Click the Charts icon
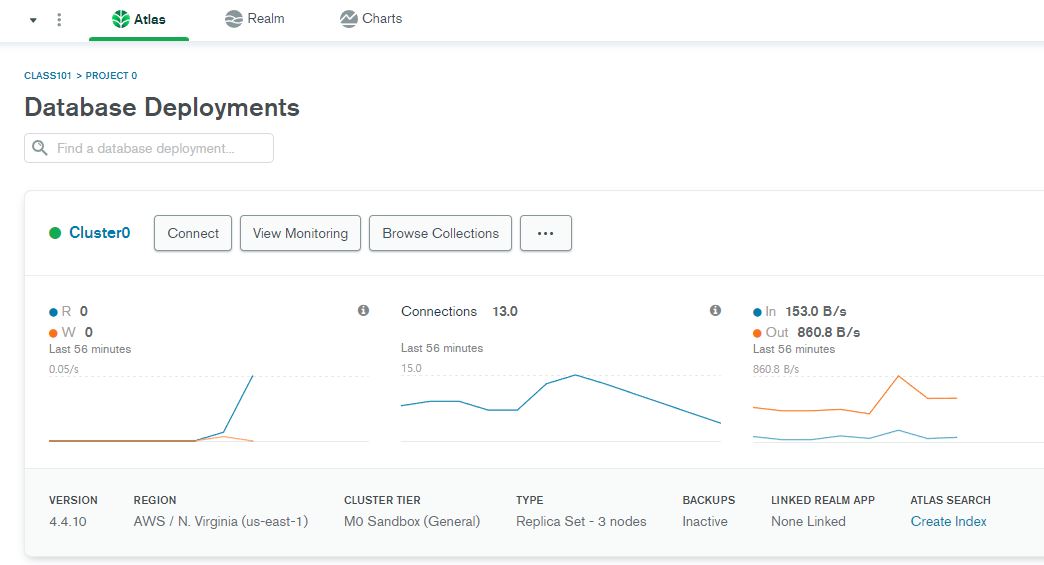The width and height of the screenshot is (1044, 565). pos(348,19)
